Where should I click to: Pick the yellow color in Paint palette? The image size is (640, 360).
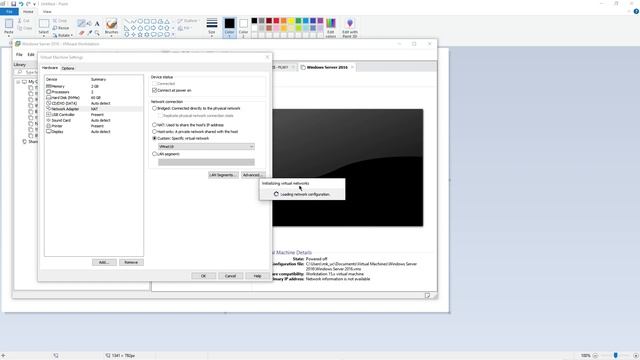pyautogui.click(x=291, y=20)
